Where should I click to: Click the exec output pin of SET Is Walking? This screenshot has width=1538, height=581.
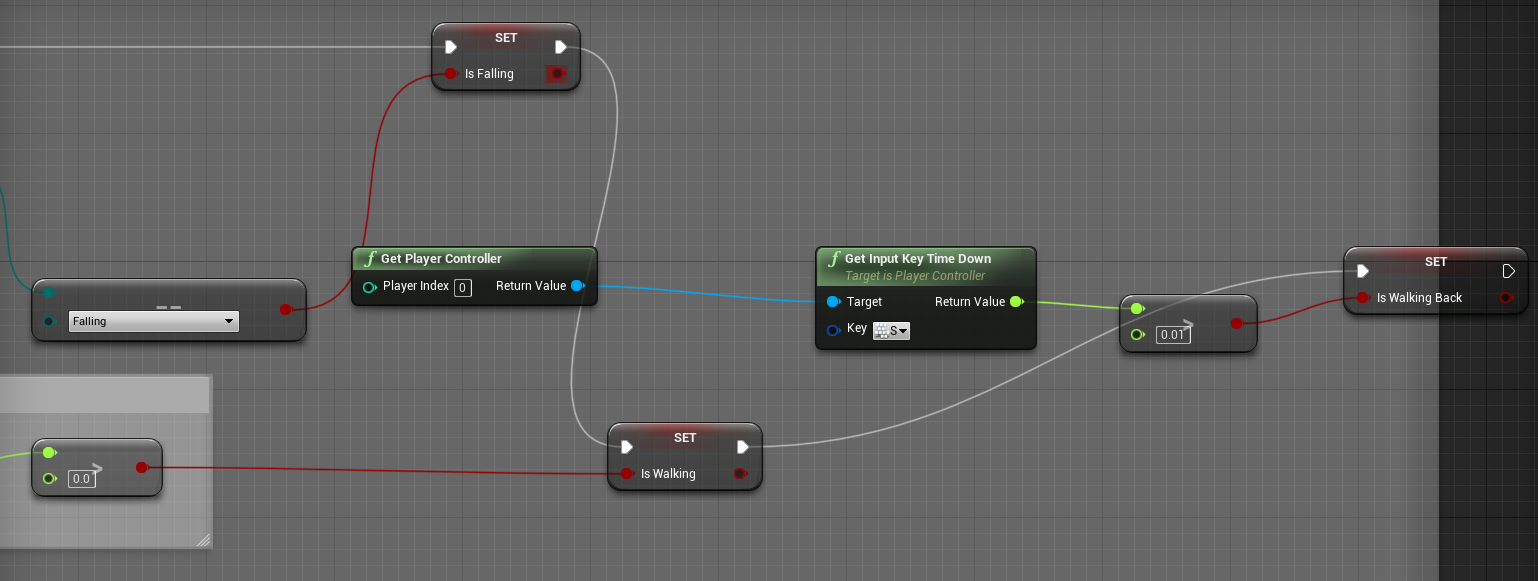click(x=743, y=446)
